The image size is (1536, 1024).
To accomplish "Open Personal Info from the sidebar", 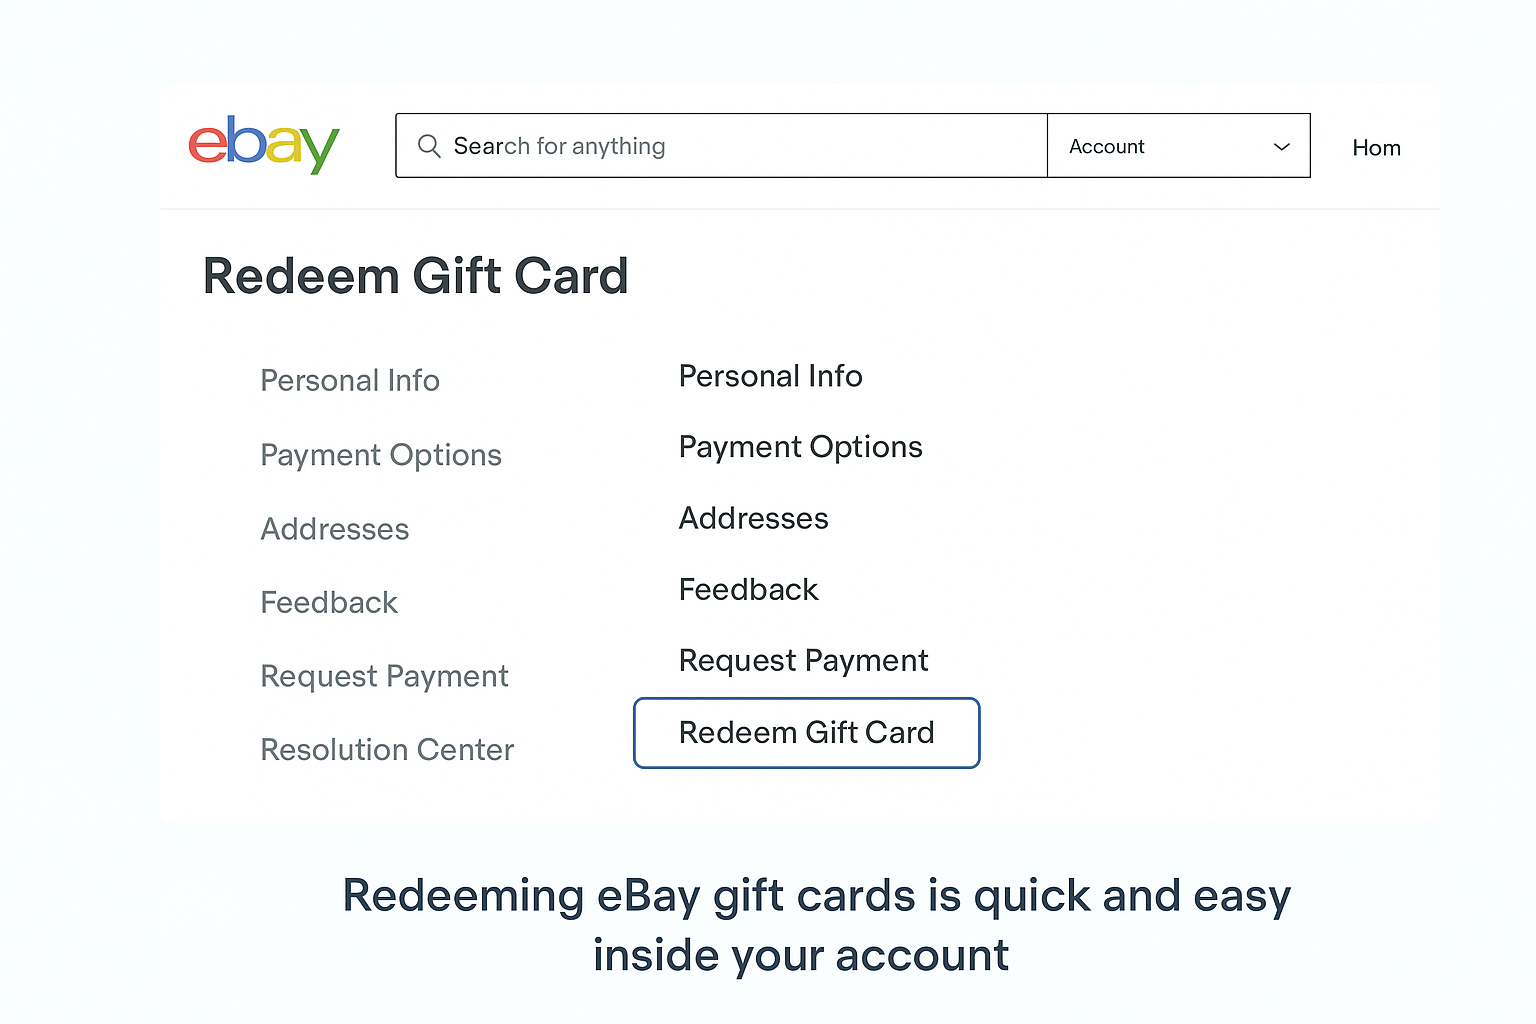I will (x=350, y=381).
